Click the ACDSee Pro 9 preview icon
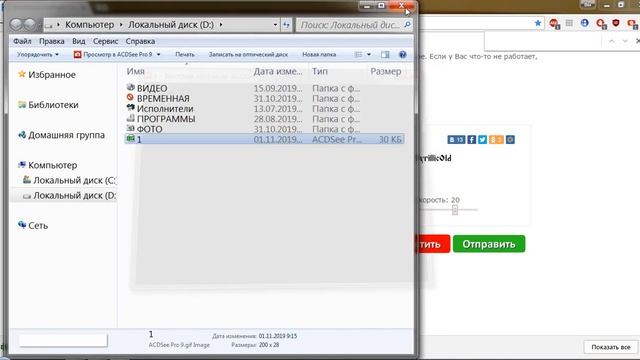640x360 pixels. 78,54
